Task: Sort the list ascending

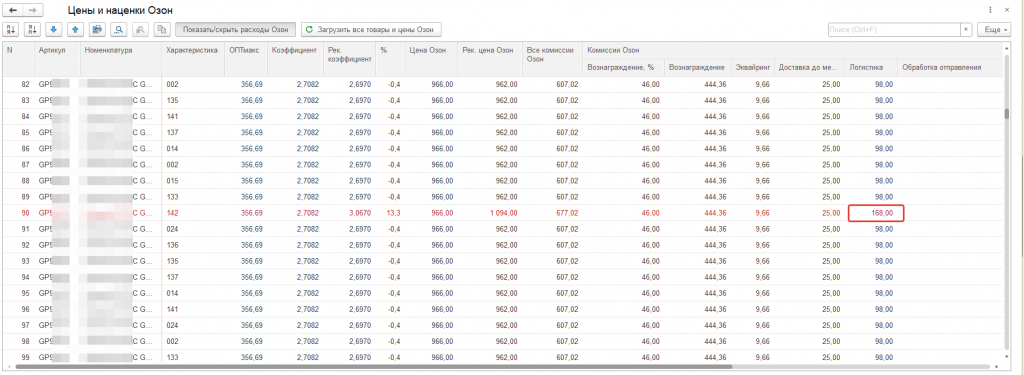Action: tap(11, 29)
